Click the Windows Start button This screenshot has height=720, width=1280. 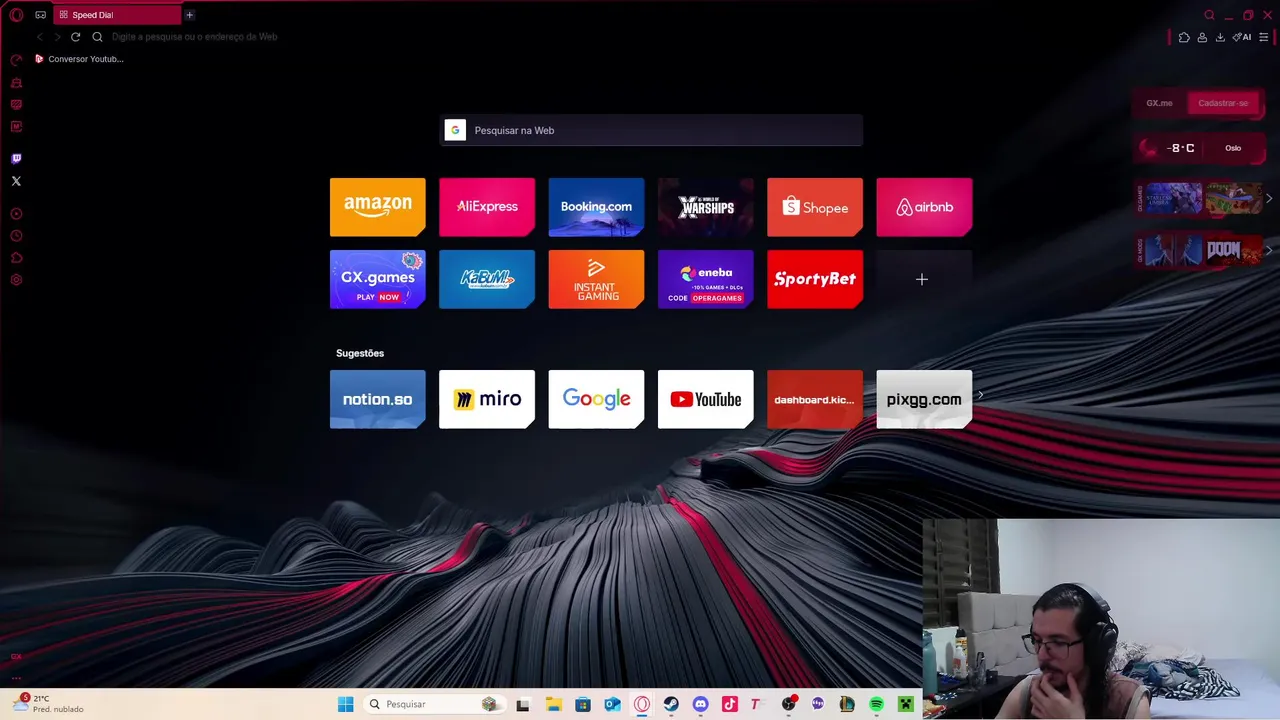click(345, 704)
